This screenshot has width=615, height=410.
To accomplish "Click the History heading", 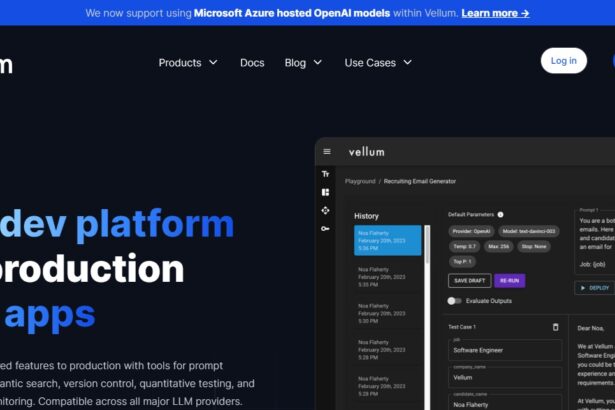I will (366, 216).
